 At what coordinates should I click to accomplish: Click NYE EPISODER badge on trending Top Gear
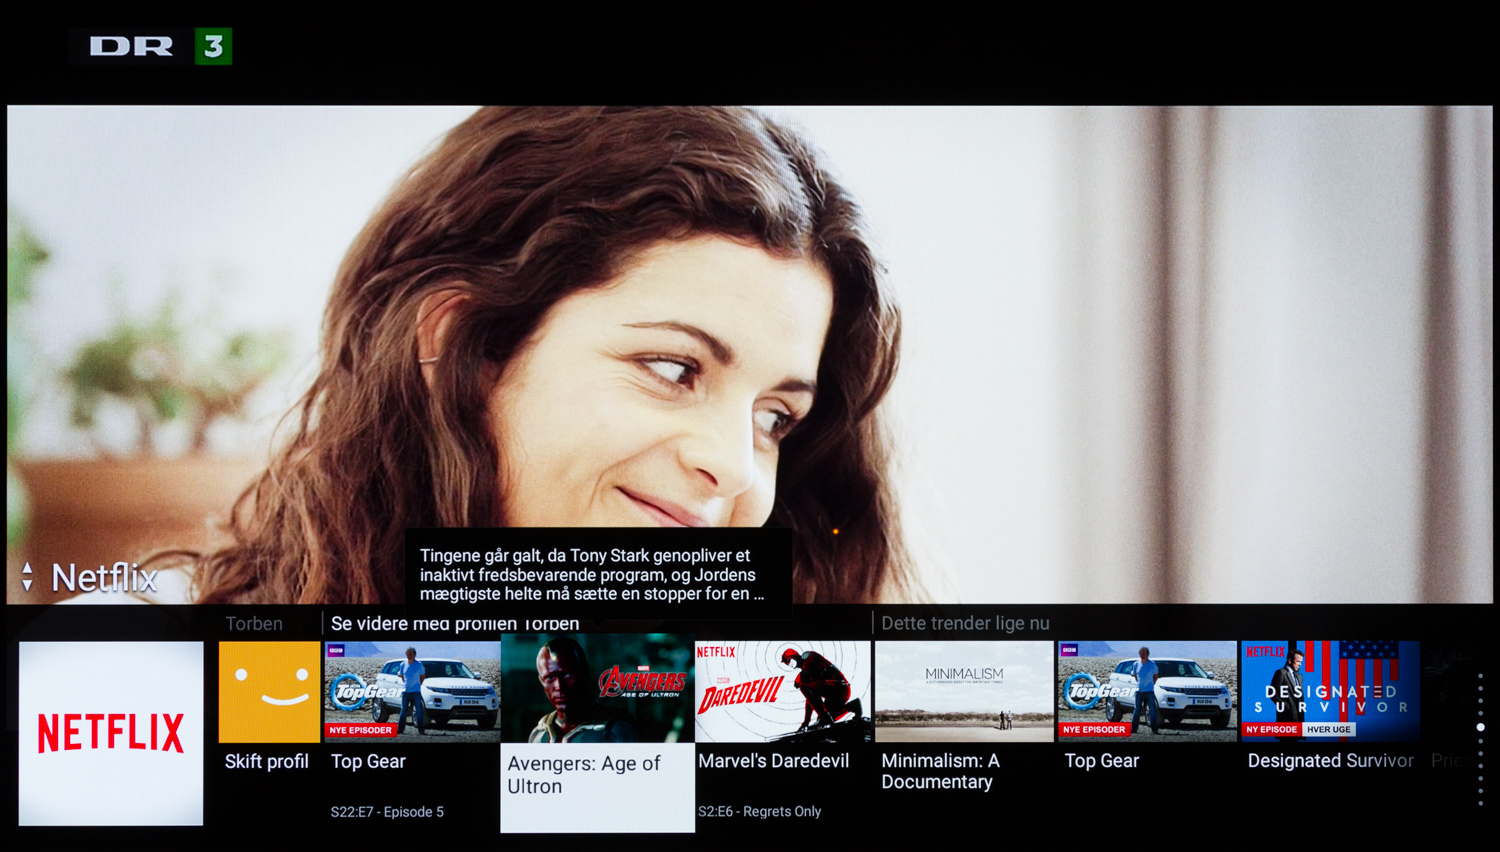[x=1094, y=730]
